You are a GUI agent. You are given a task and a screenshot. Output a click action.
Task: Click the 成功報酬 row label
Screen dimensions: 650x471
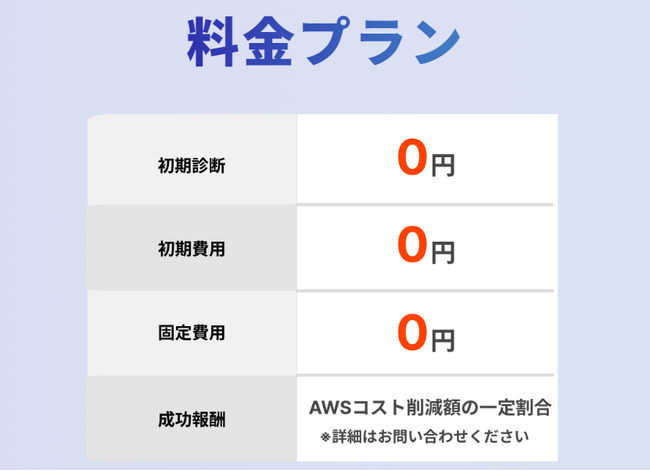[x=191, y=418]
